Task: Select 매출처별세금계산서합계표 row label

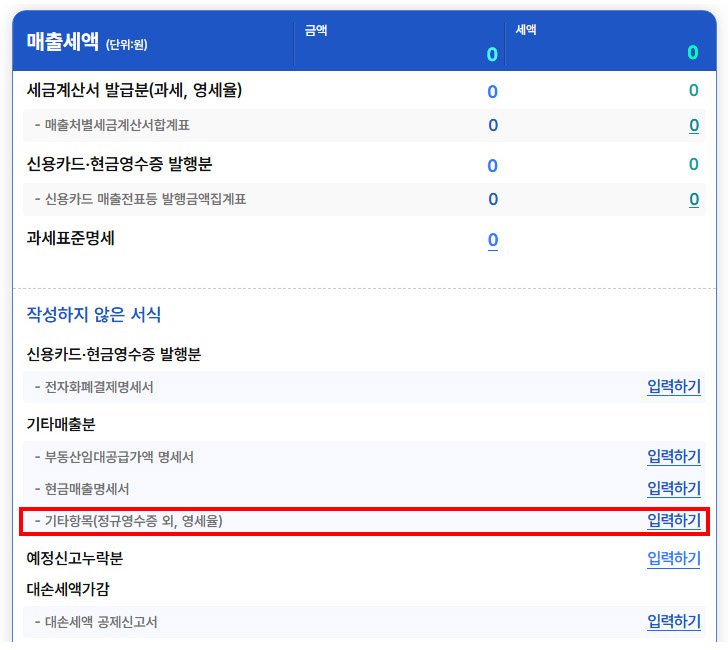Action: click(117, 125)
